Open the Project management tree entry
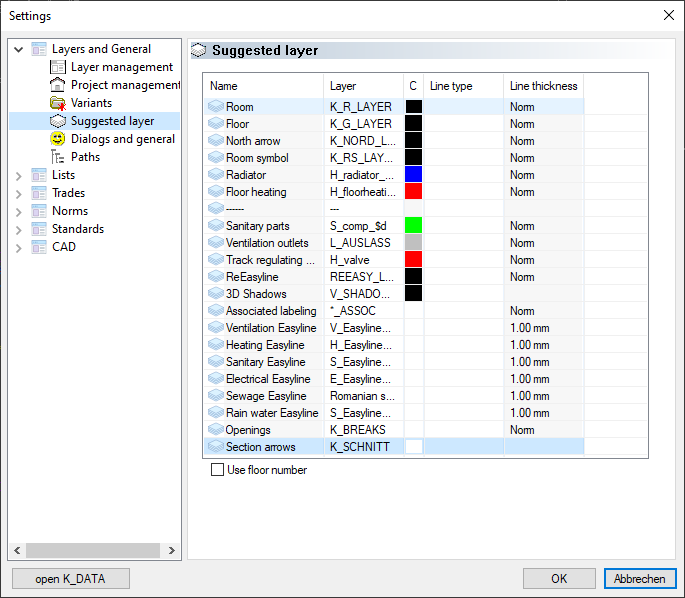 [x=125, y=85]
